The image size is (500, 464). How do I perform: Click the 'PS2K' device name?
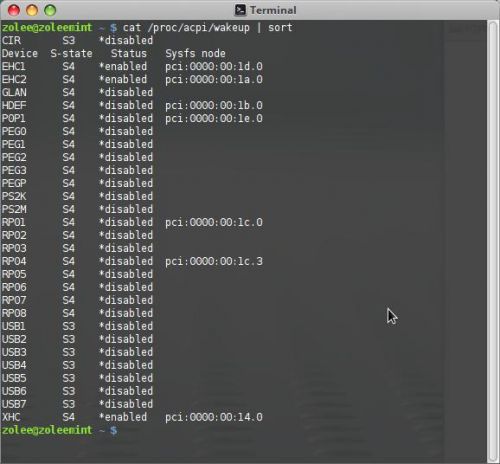pyautogui.click(x=14, y=196)
